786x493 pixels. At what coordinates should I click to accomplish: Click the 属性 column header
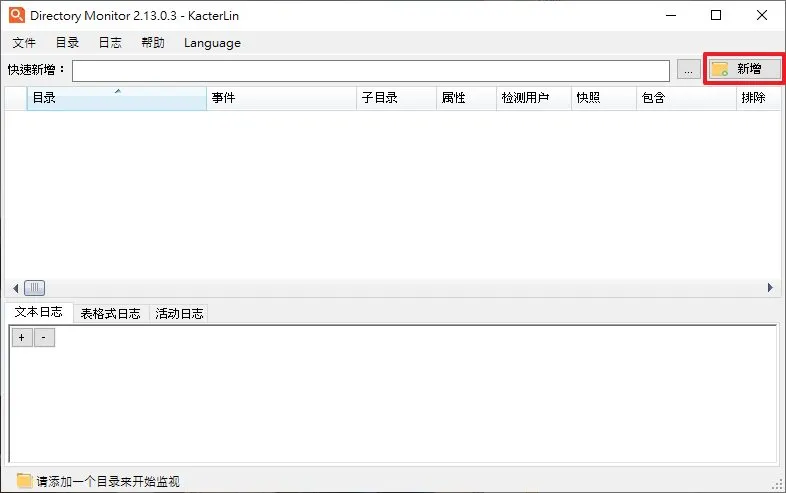[x=466, y=98]
